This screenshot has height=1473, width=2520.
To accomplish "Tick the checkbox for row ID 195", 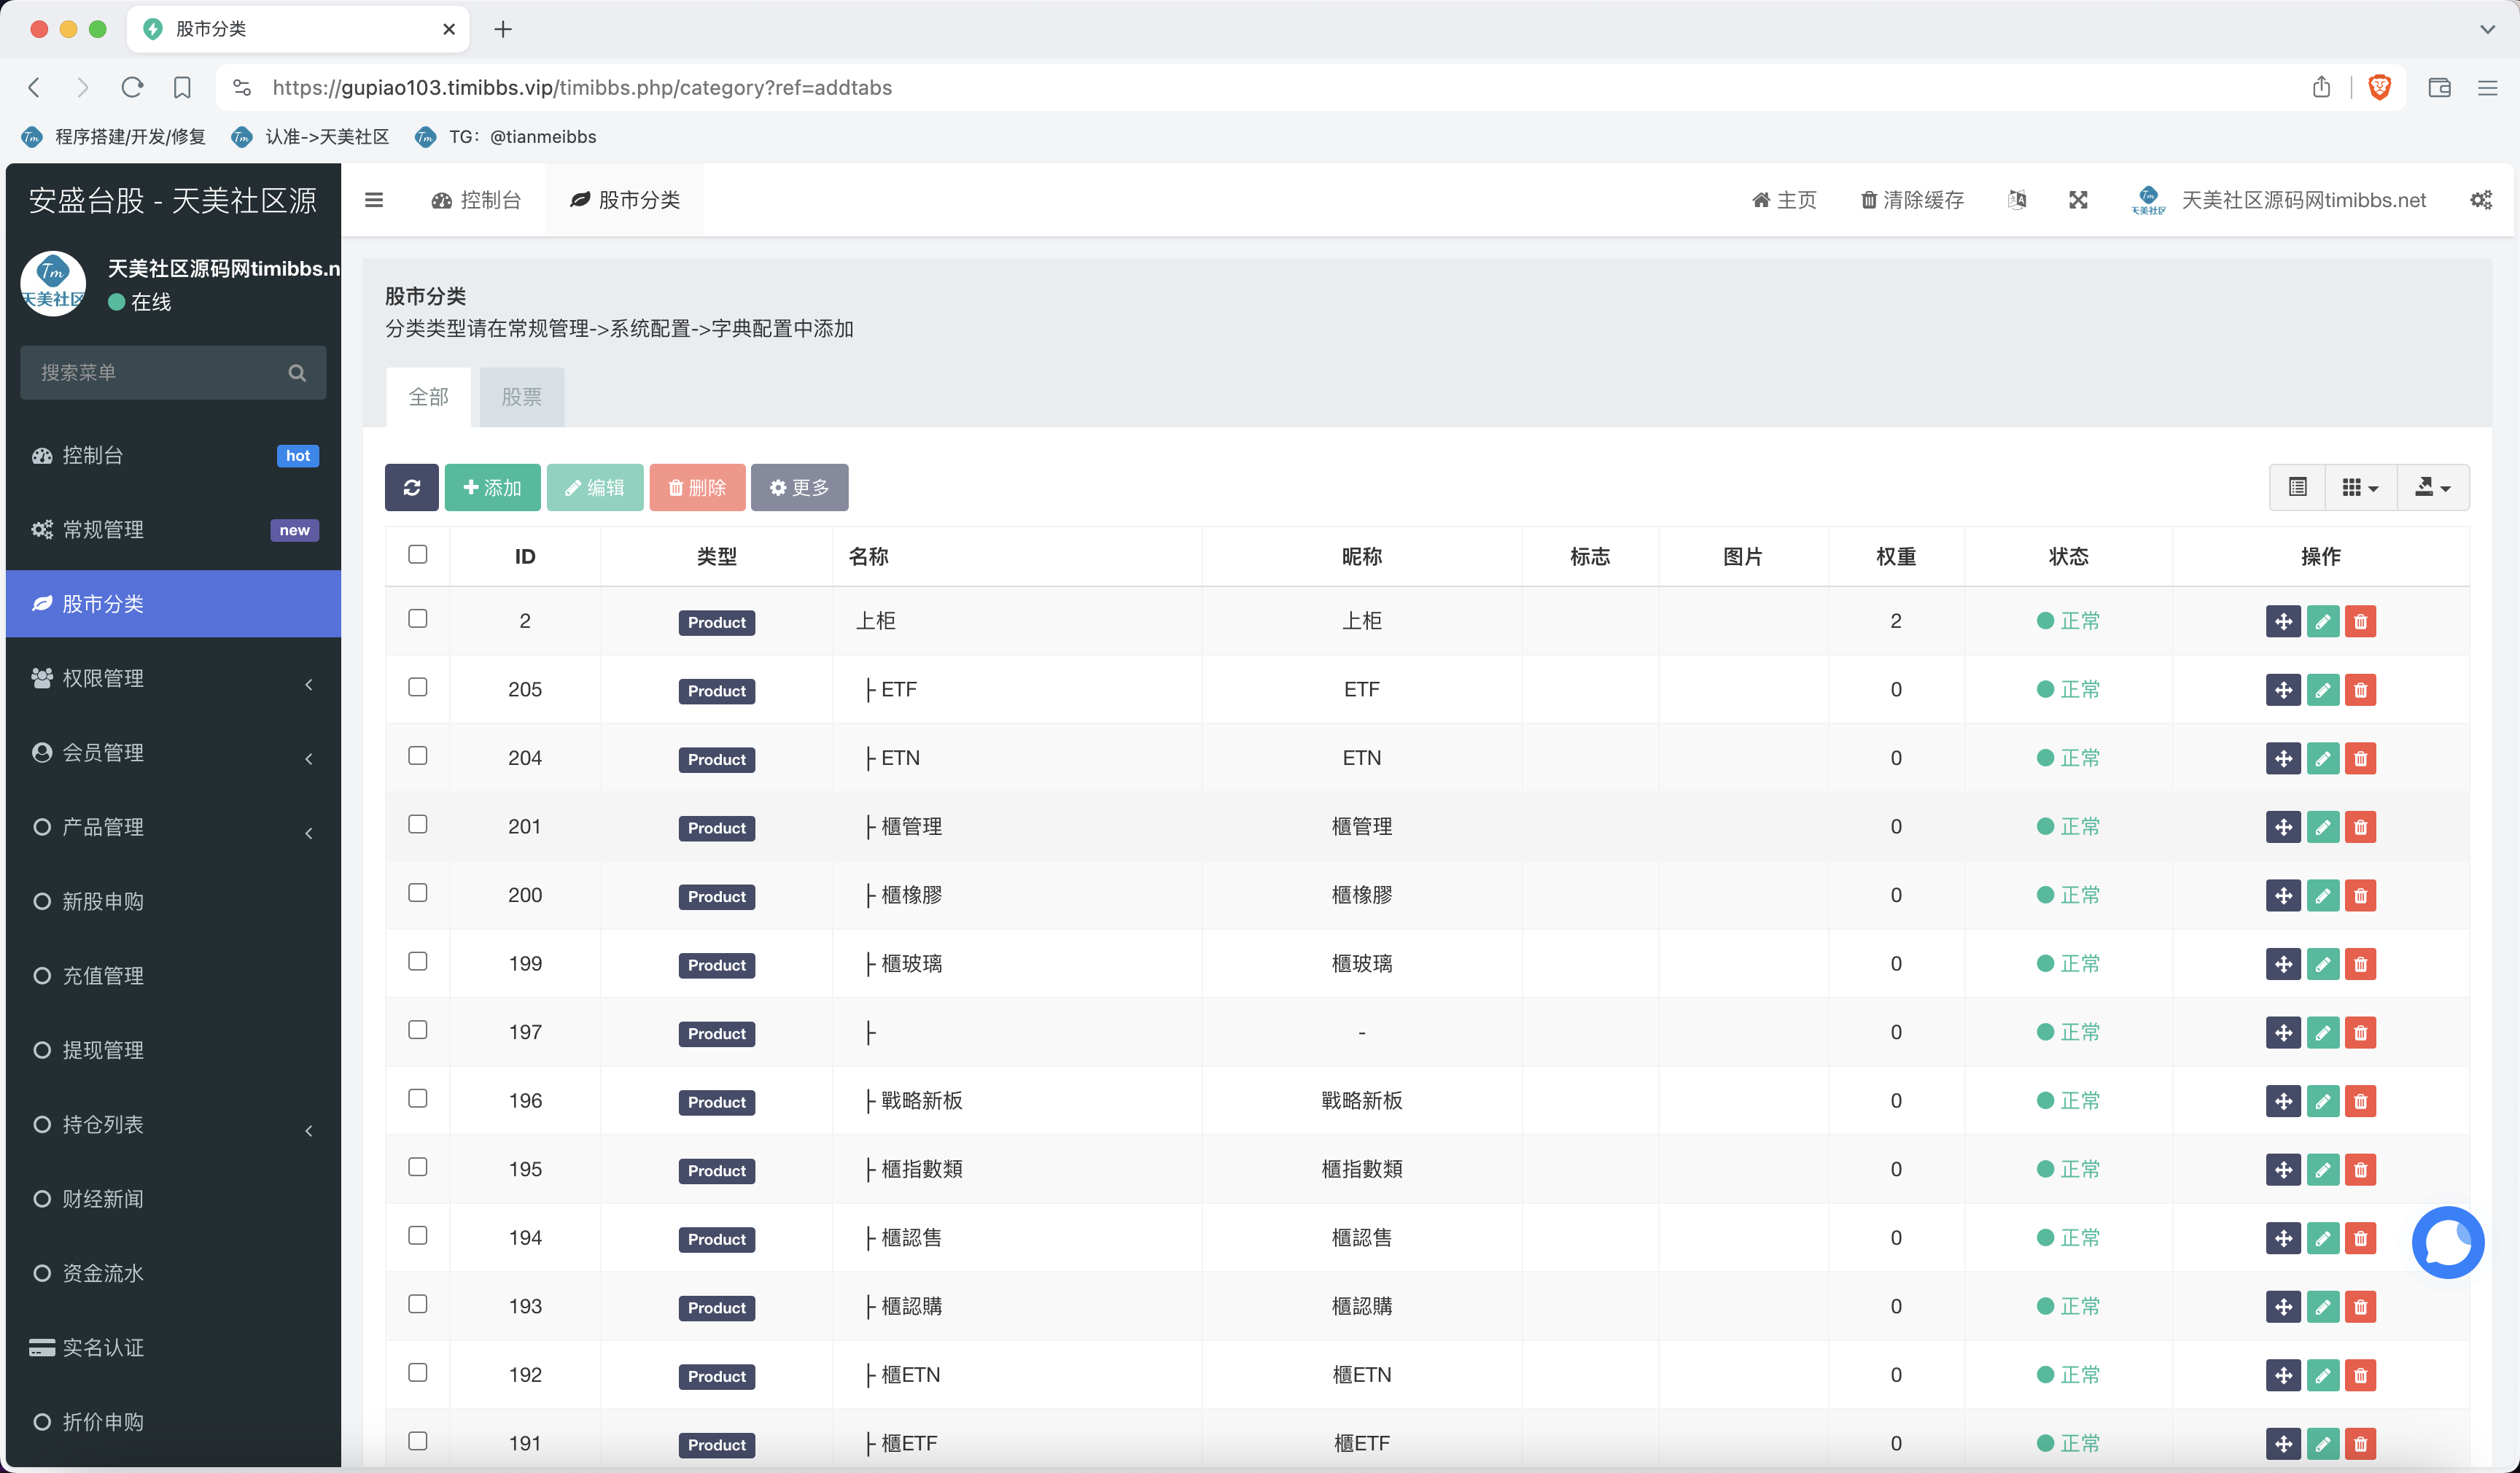I will 418,1167.
